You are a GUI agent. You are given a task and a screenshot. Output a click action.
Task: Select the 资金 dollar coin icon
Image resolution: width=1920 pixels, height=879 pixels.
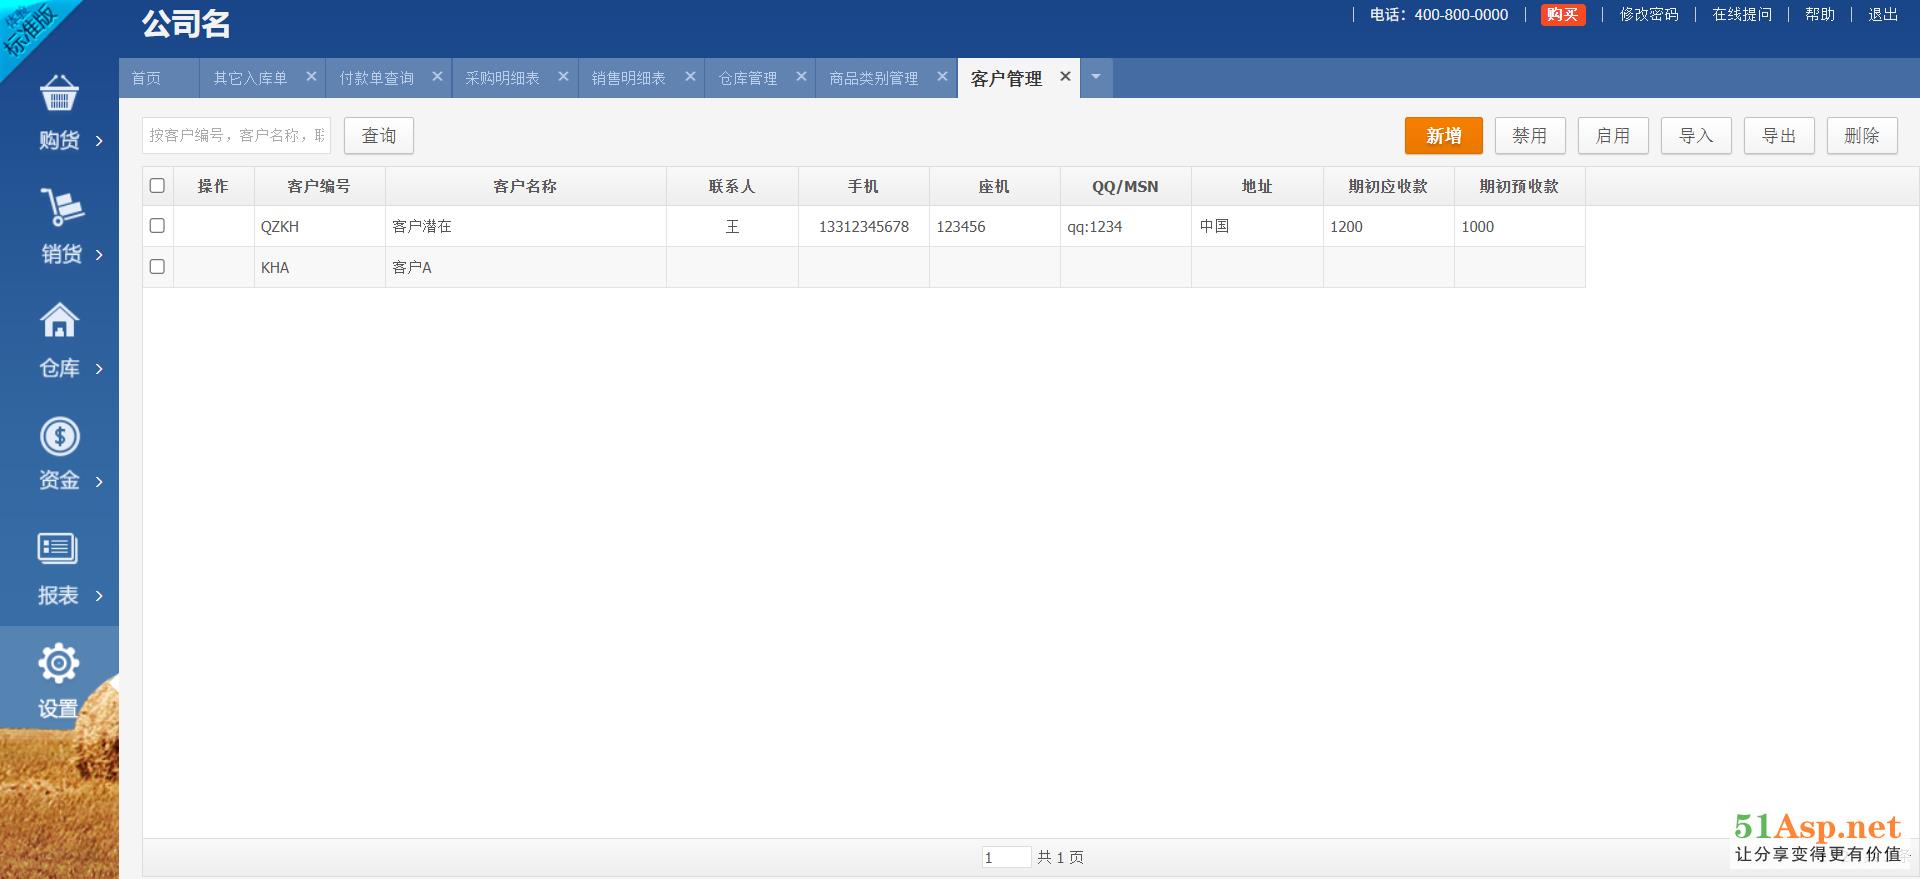(x=59, y=436)
